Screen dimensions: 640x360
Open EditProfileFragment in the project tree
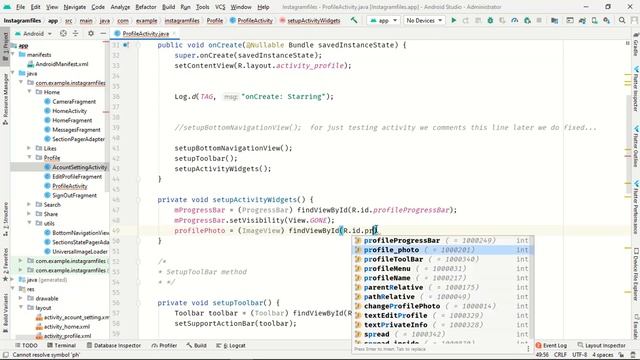click(77, 177)
